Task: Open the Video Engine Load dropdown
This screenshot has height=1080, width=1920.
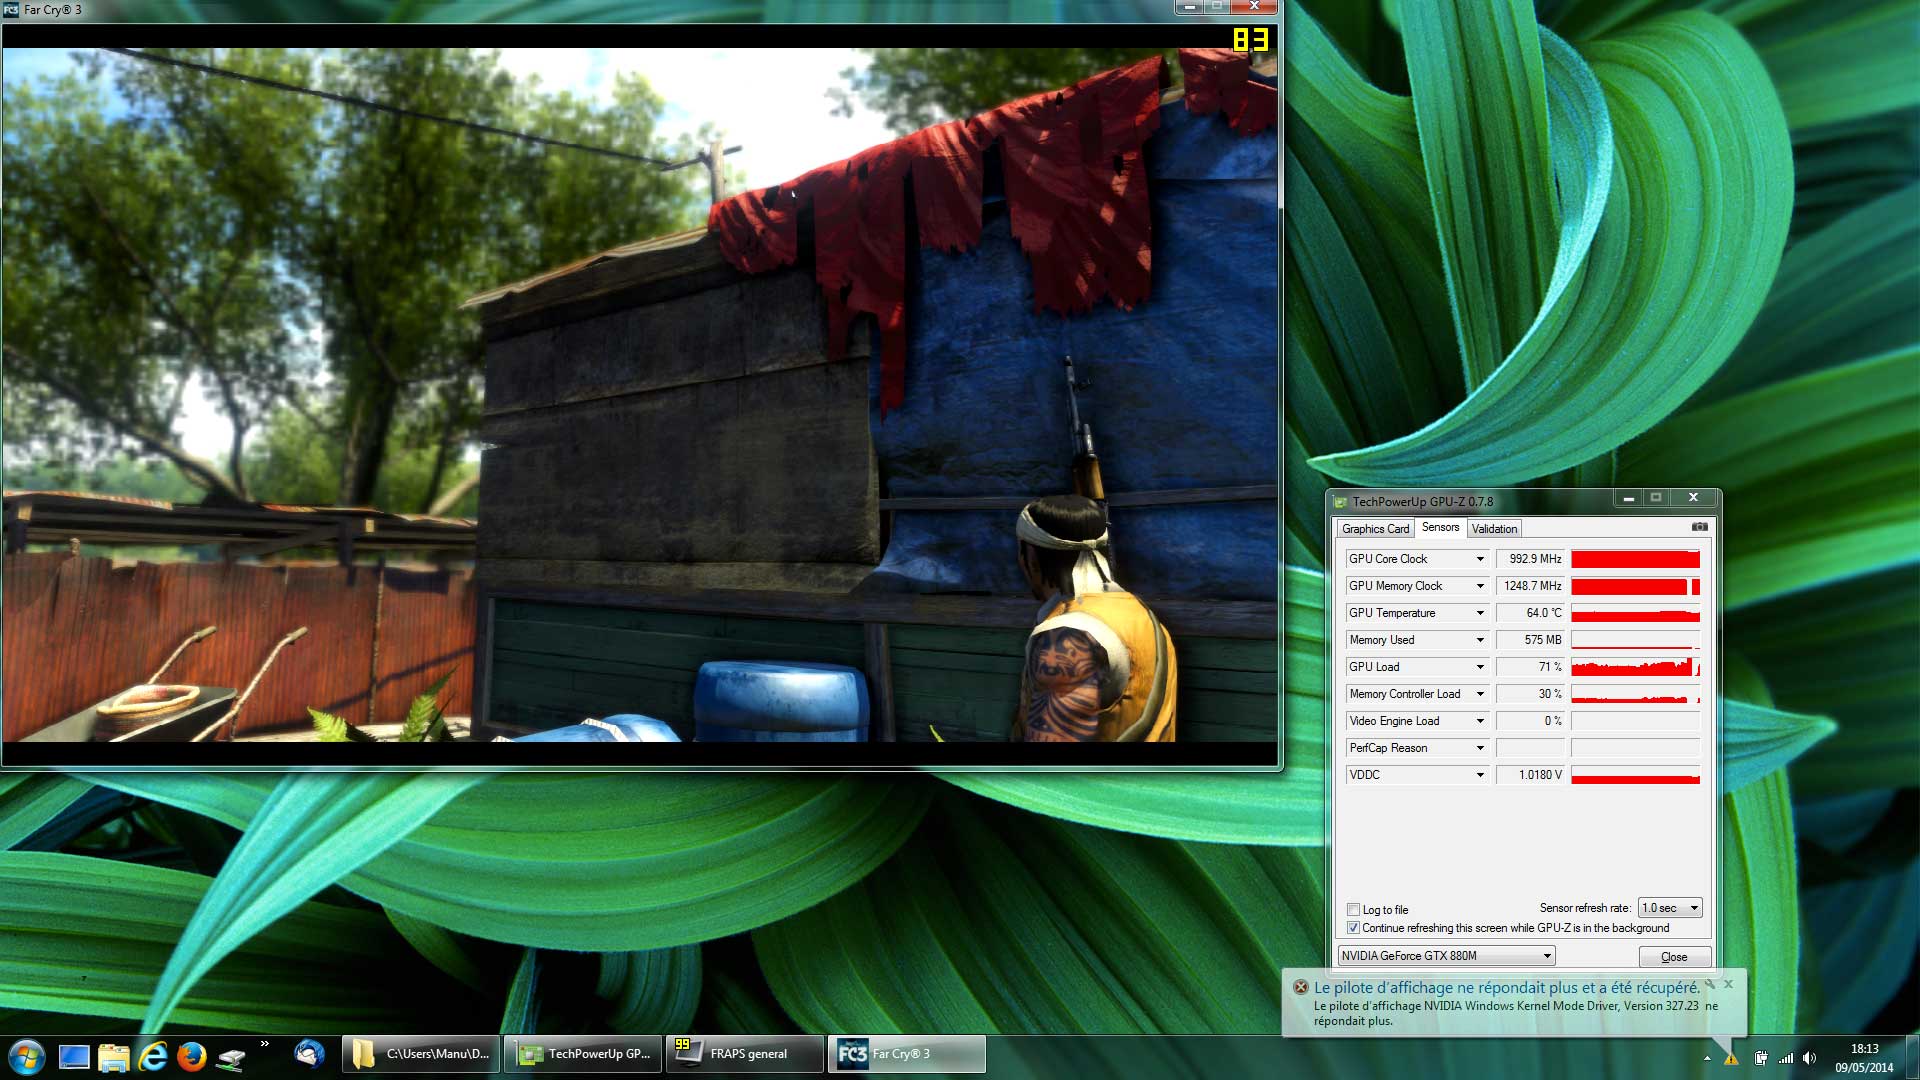Action: (x=1480, y=721)
